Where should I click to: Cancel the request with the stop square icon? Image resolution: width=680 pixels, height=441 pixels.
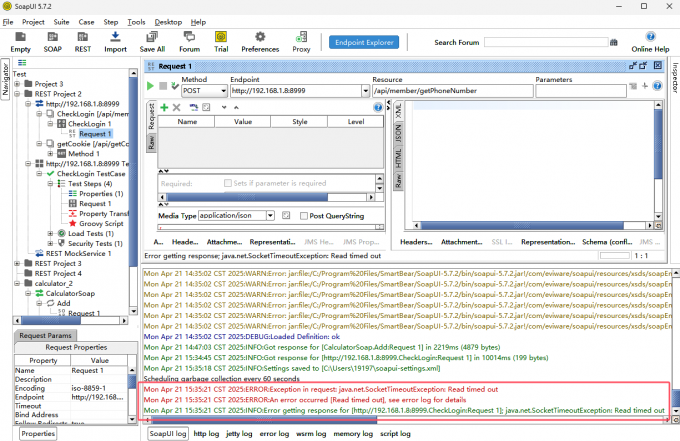click(x=163, y=86)
